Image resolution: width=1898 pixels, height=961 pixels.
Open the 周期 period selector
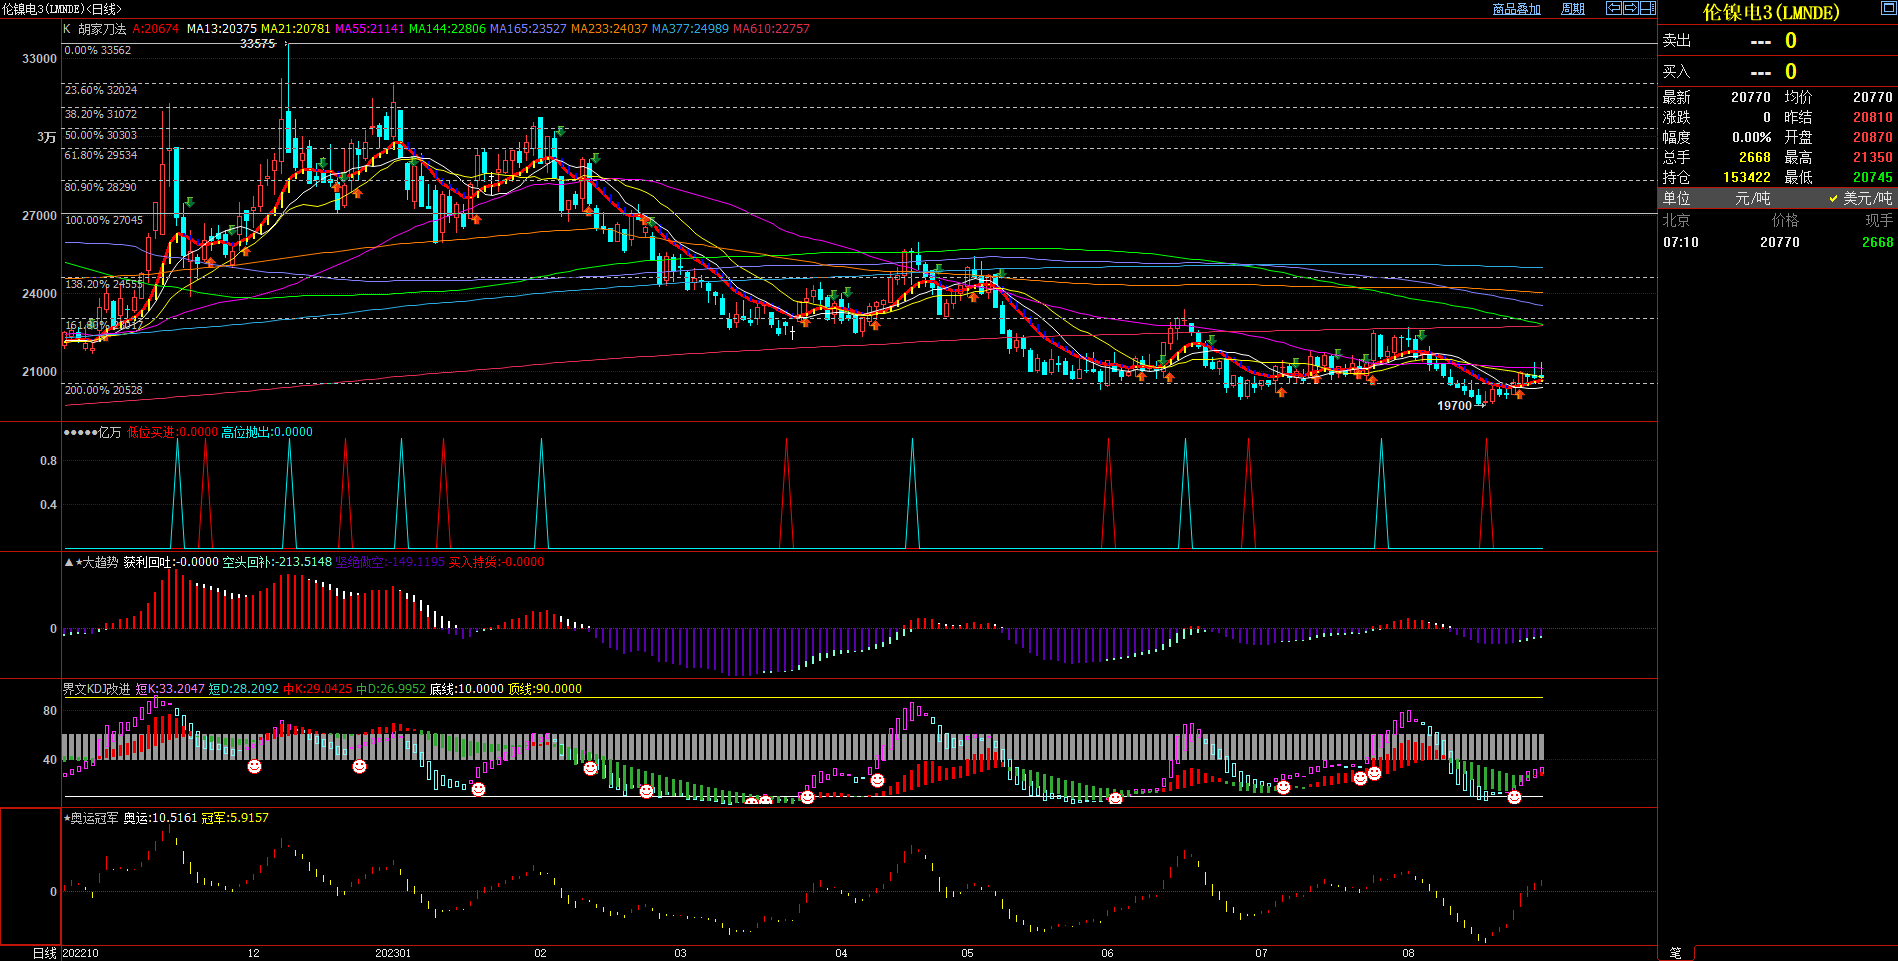pos(1573,9)
